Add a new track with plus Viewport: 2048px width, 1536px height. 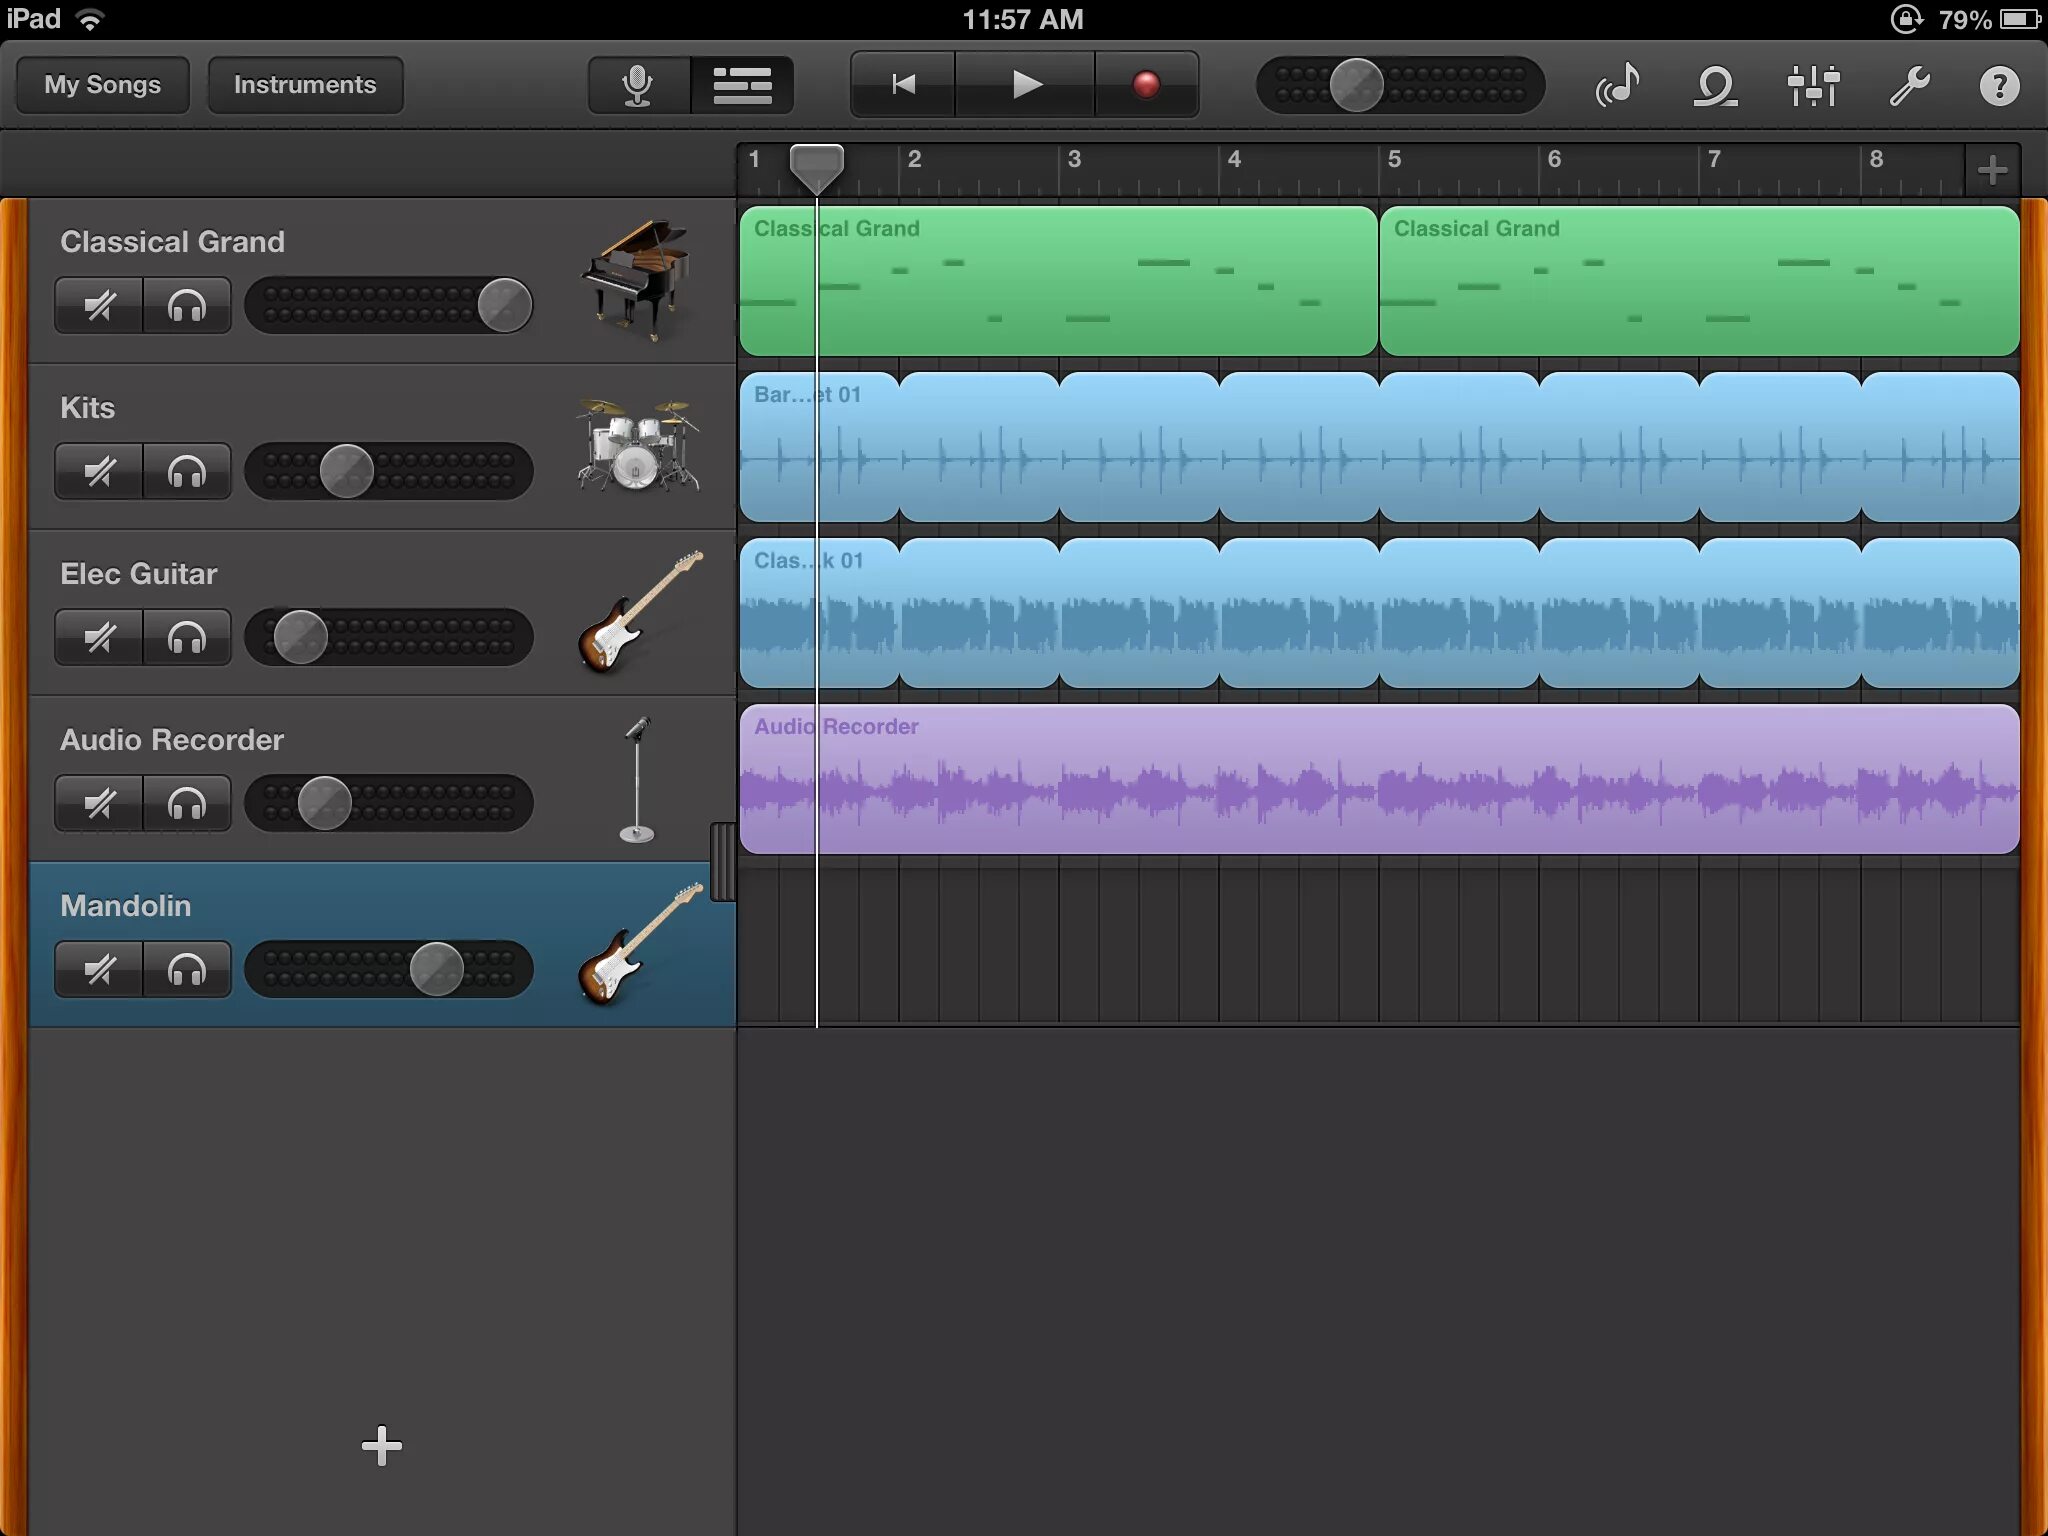tap(381, 1445)
